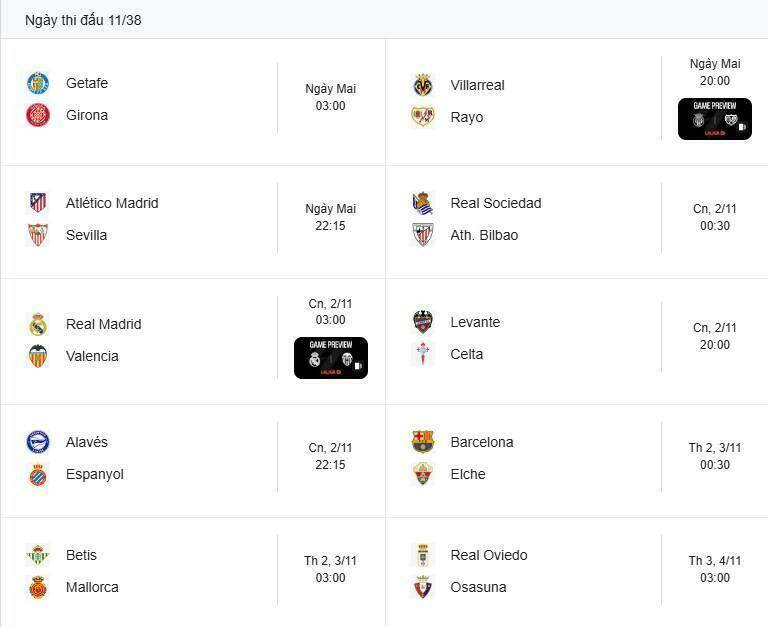Click the Villarreal yellow badge

pos(423,85)
